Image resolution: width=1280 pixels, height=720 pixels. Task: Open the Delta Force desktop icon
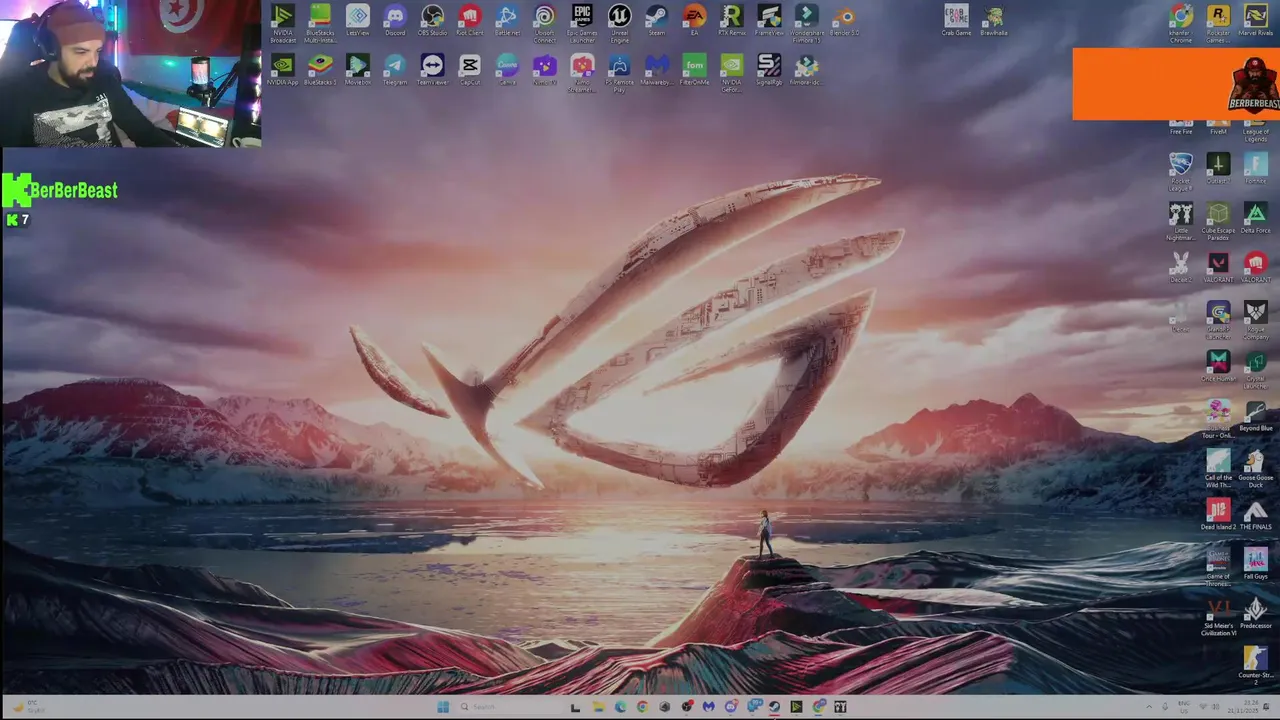1256,217
